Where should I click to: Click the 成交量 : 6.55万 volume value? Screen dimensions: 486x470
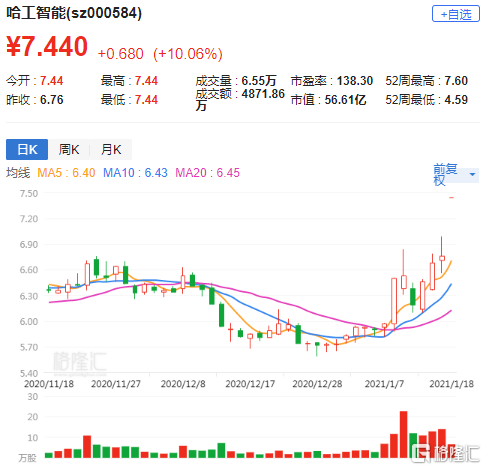236,81
